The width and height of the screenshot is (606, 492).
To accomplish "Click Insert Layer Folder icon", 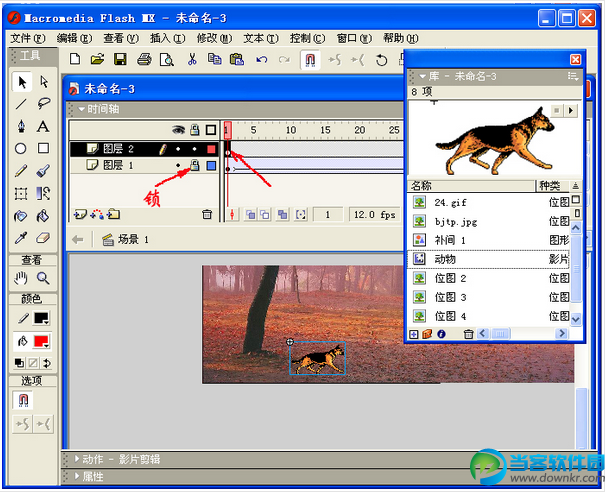I will click(x=114, y=214).
